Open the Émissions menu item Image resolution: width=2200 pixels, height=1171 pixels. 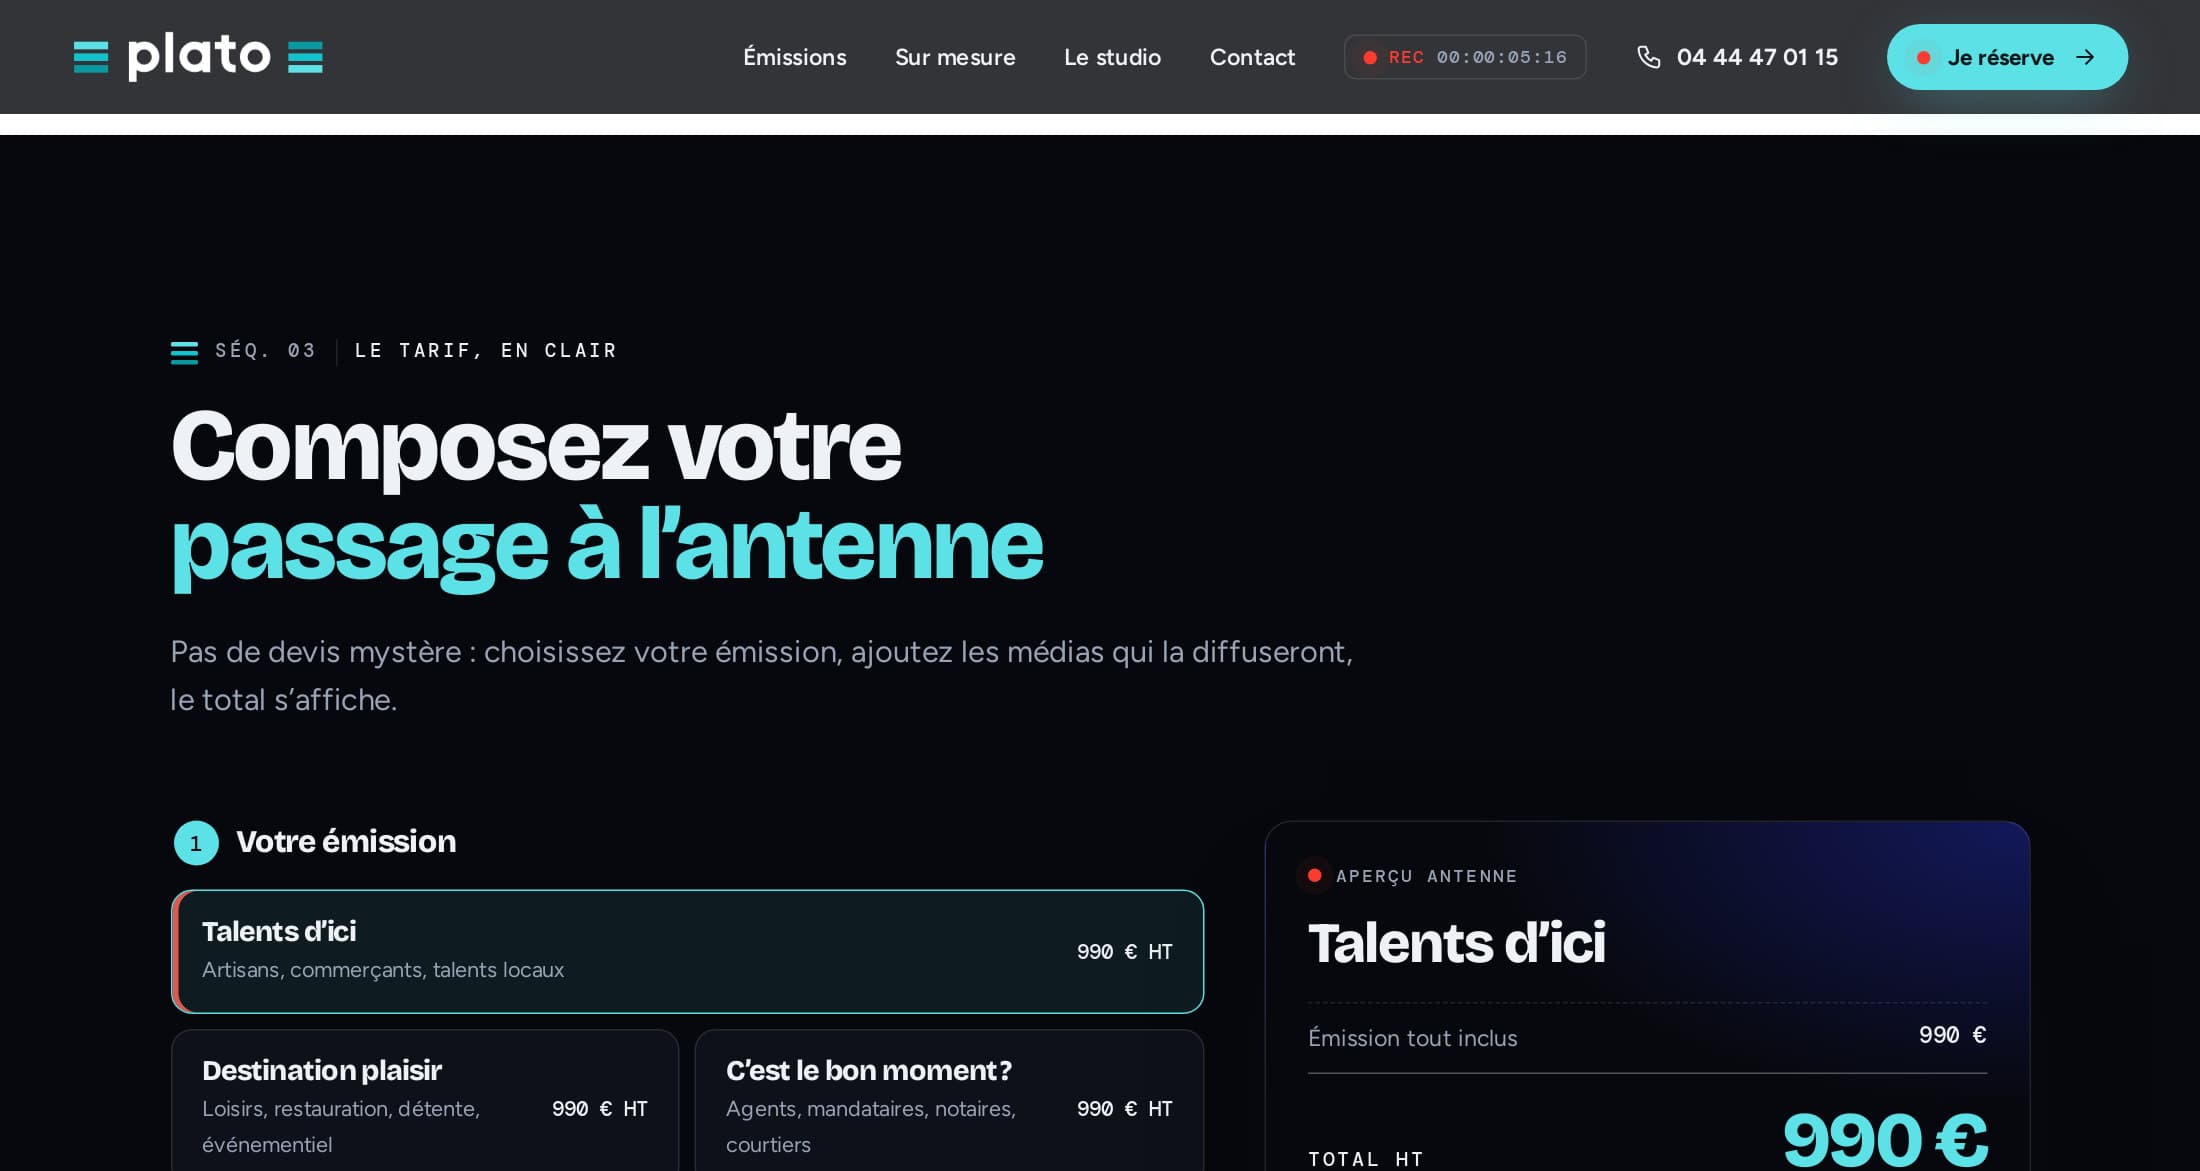pos(794,57)
